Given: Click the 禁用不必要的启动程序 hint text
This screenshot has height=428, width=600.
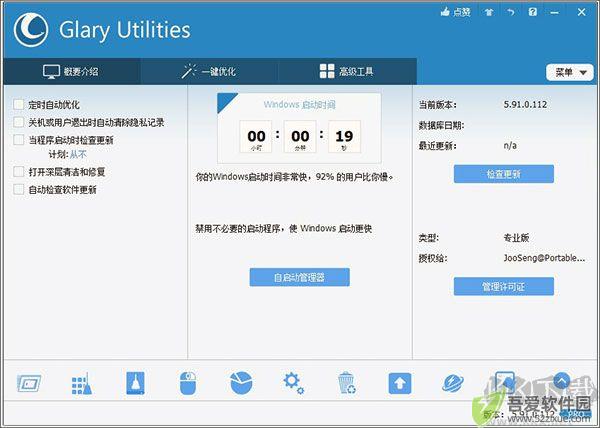Looking at the screenshot, I should click(x=284, y=228).
